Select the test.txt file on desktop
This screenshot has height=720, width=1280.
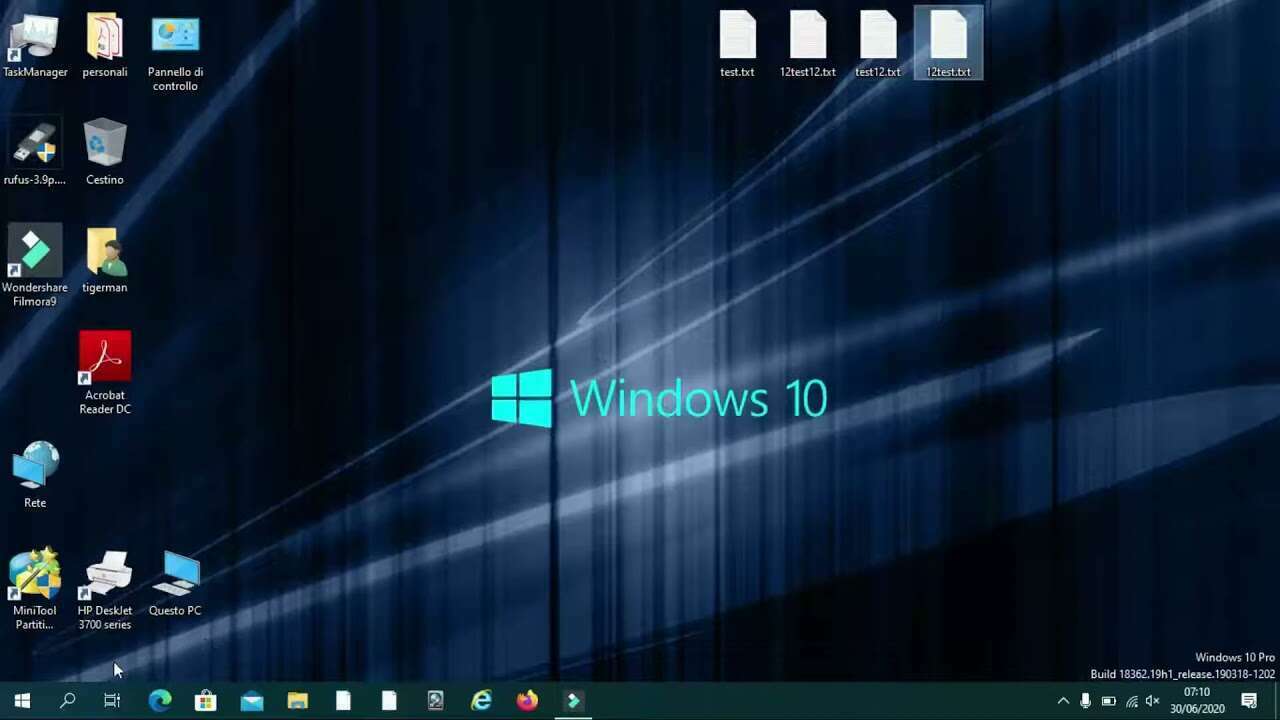pyautogui.click(x=738, y=45)
